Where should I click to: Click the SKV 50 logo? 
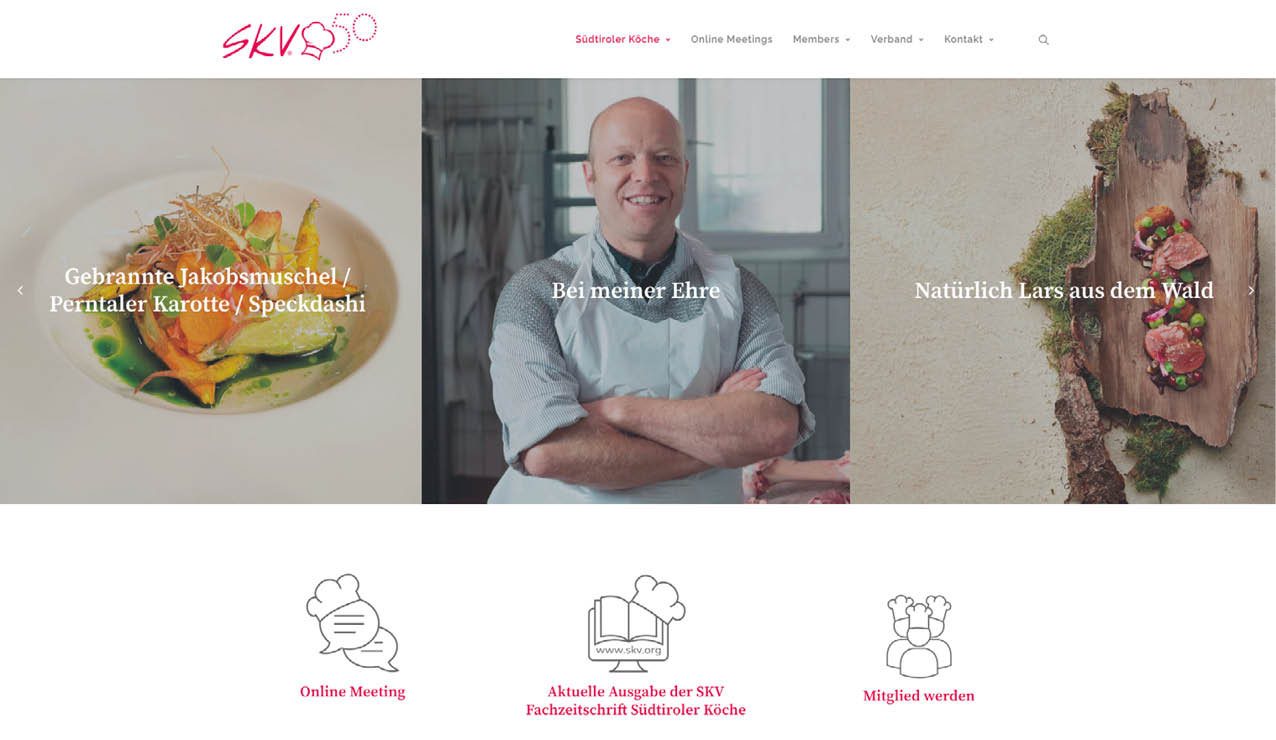coord(299,37)
